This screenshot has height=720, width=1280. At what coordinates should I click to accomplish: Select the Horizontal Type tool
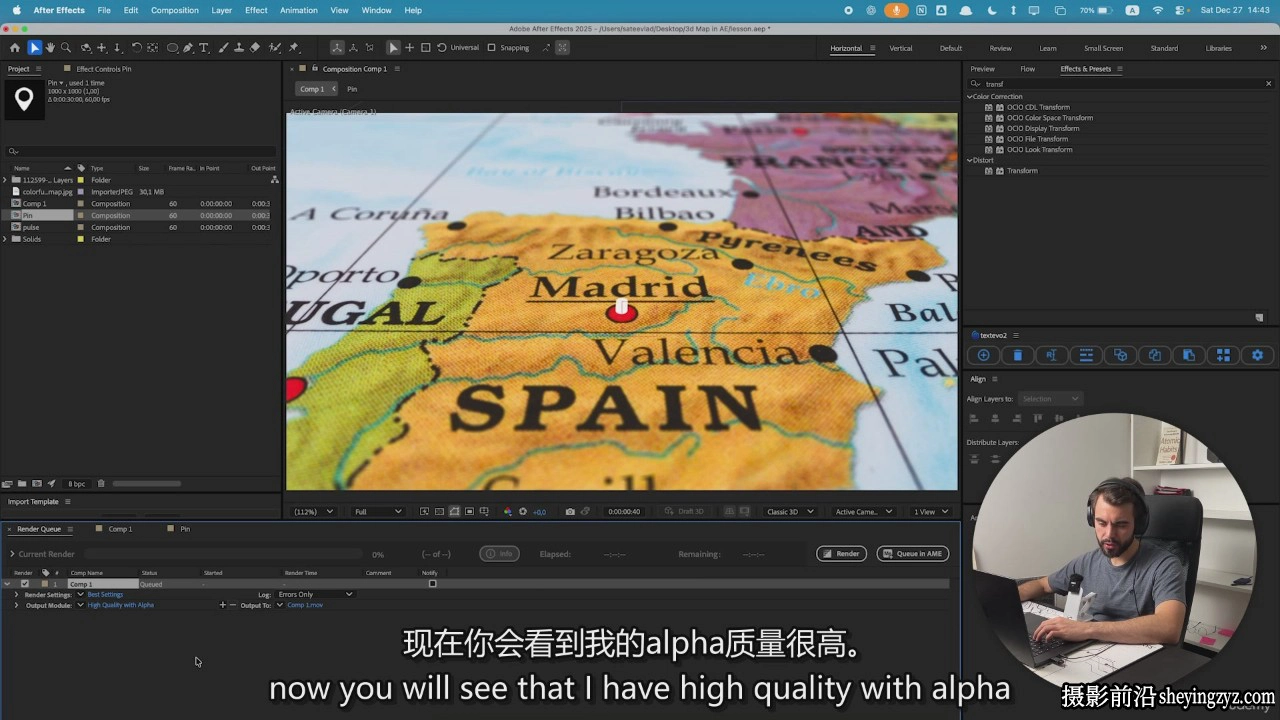click(x=203, y=47)
